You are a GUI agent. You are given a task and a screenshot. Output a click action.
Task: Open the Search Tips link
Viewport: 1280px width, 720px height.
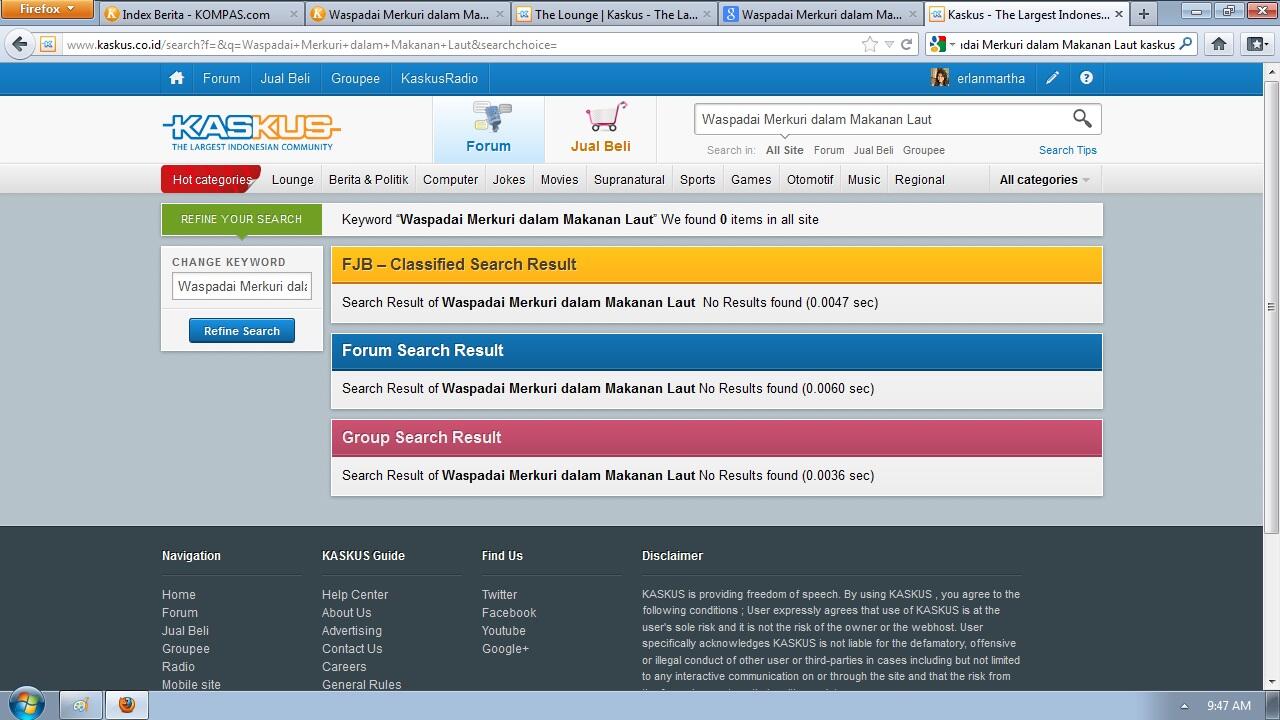pos(1067,150)
